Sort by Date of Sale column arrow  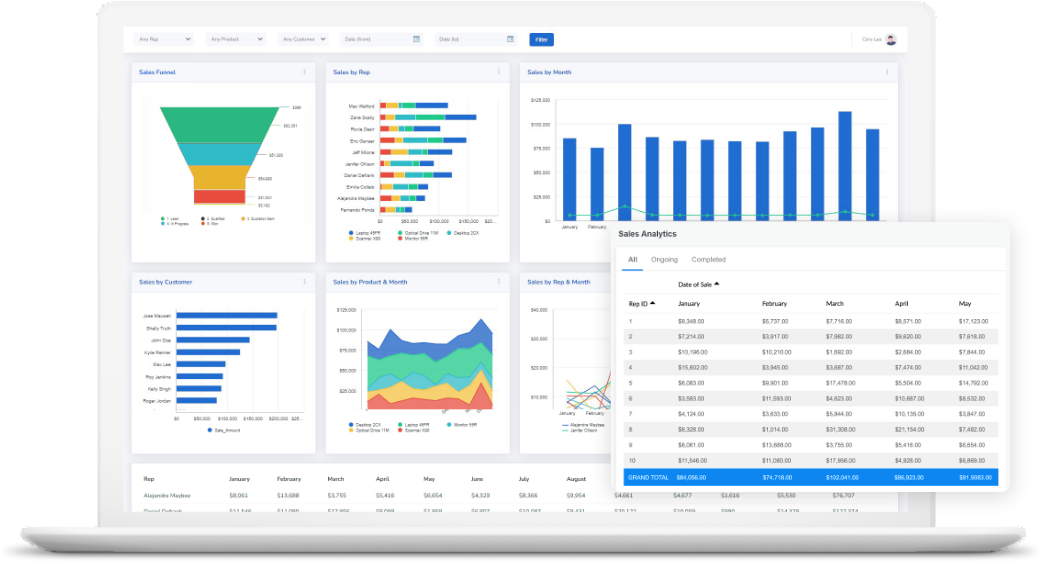pyautogui.click(x=716, y=284)
